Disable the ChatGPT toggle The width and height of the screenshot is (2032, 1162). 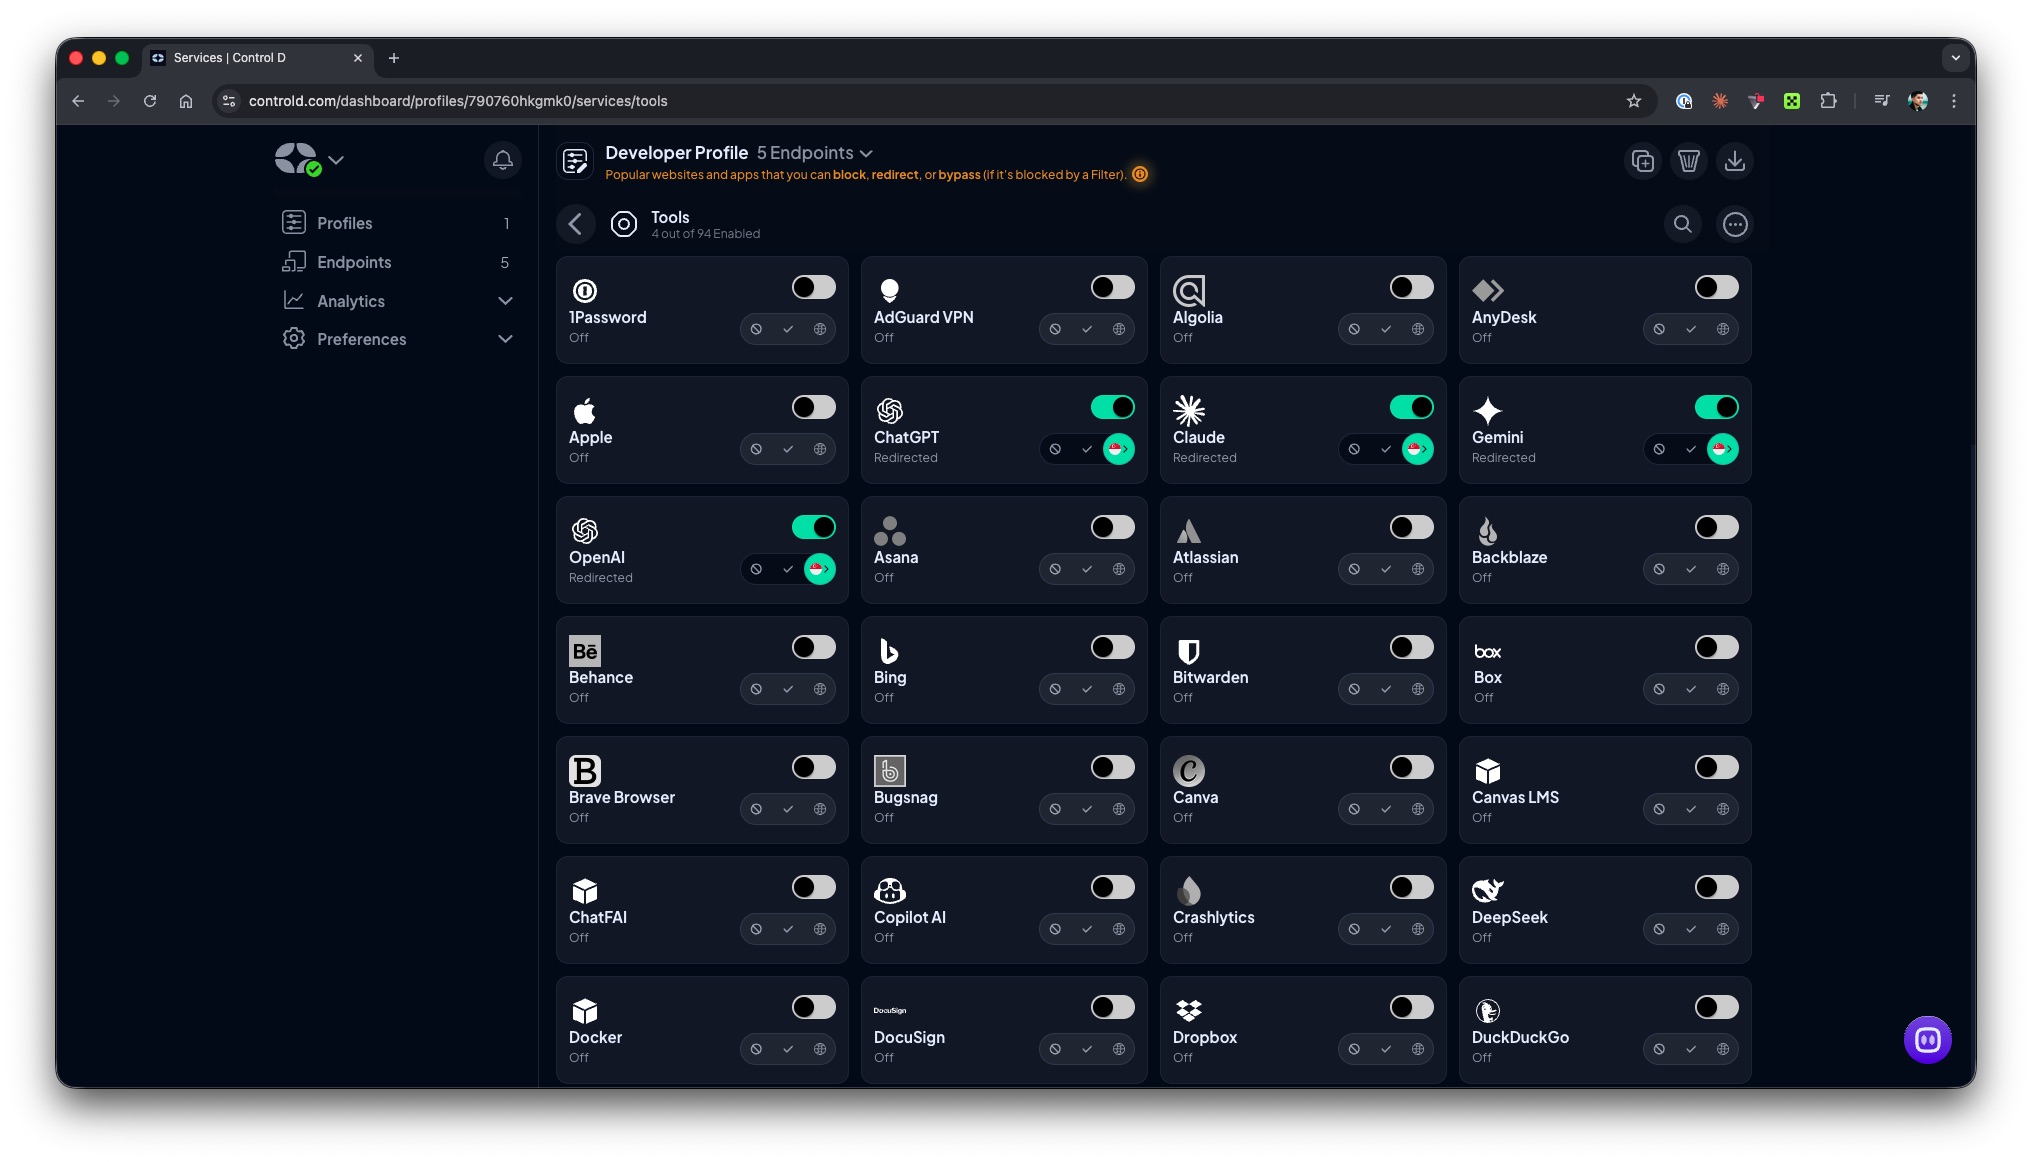point(1113,407)
